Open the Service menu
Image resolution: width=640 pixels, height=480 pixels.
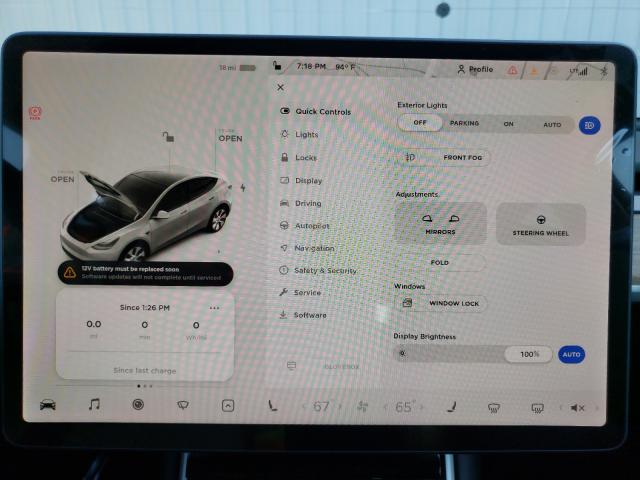point(300,293)
